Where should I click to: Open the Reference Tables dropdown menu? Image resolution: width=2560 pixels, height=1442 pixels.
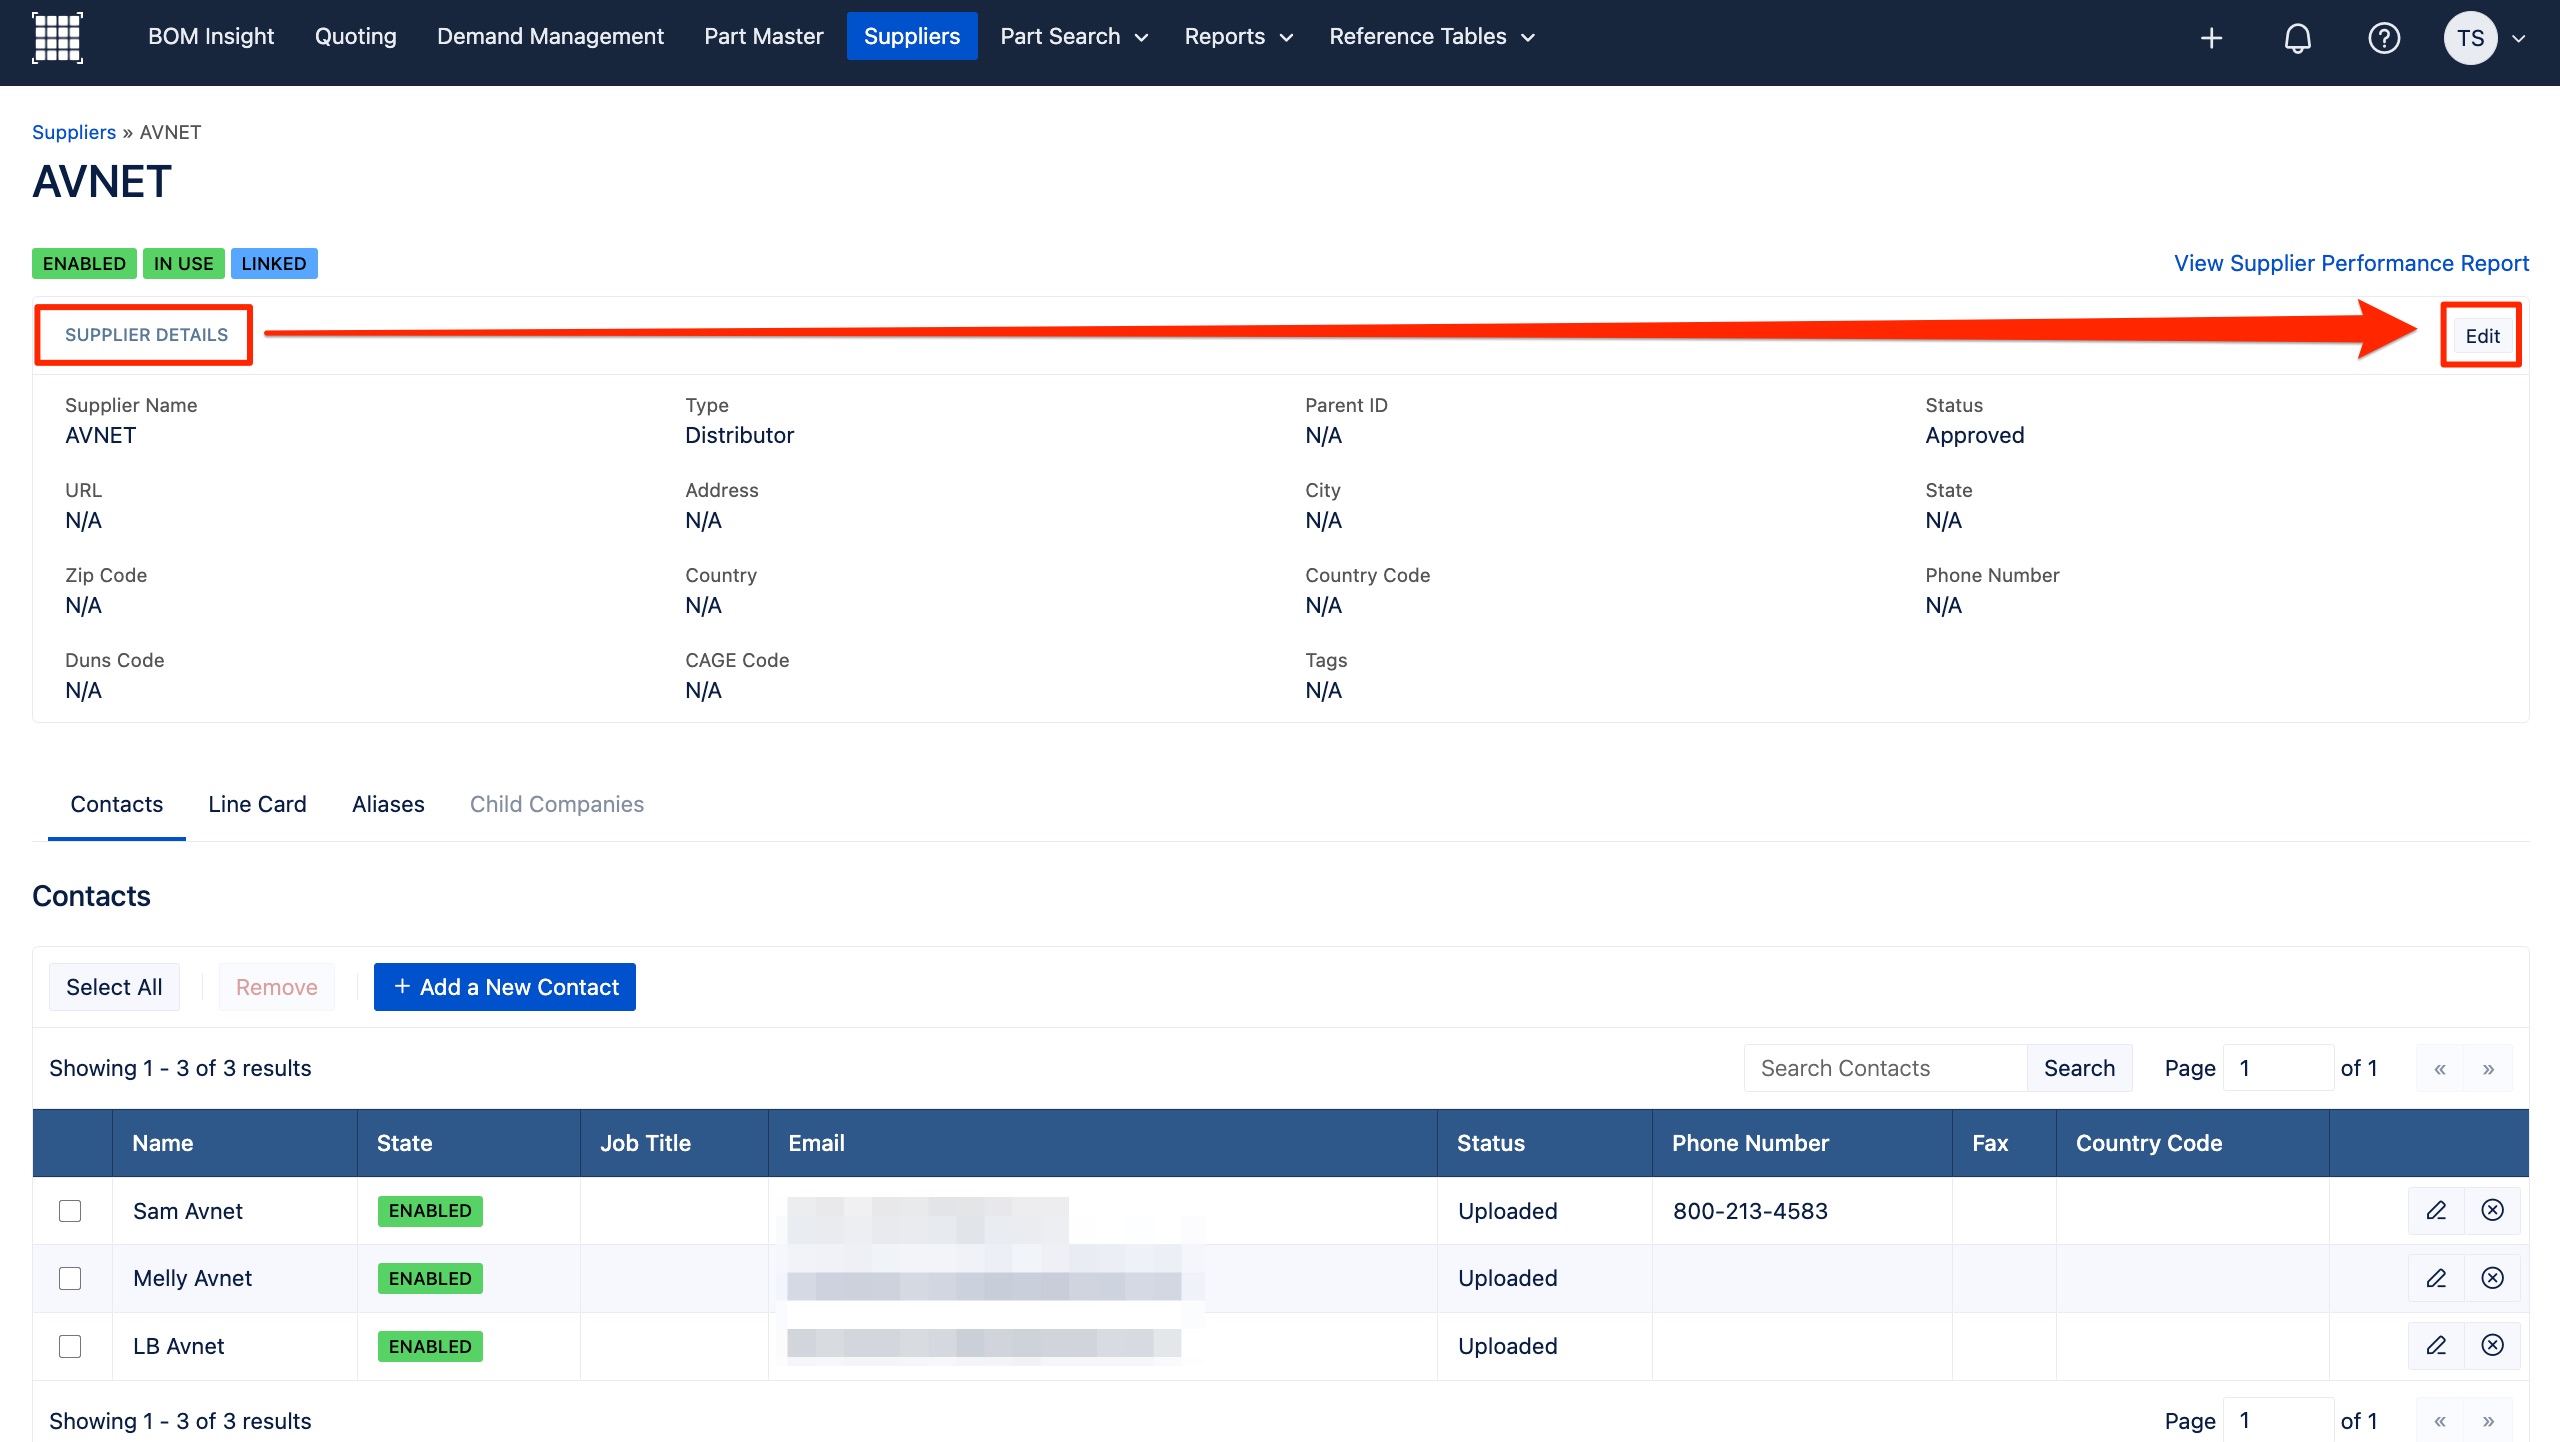pos(1431,37)
